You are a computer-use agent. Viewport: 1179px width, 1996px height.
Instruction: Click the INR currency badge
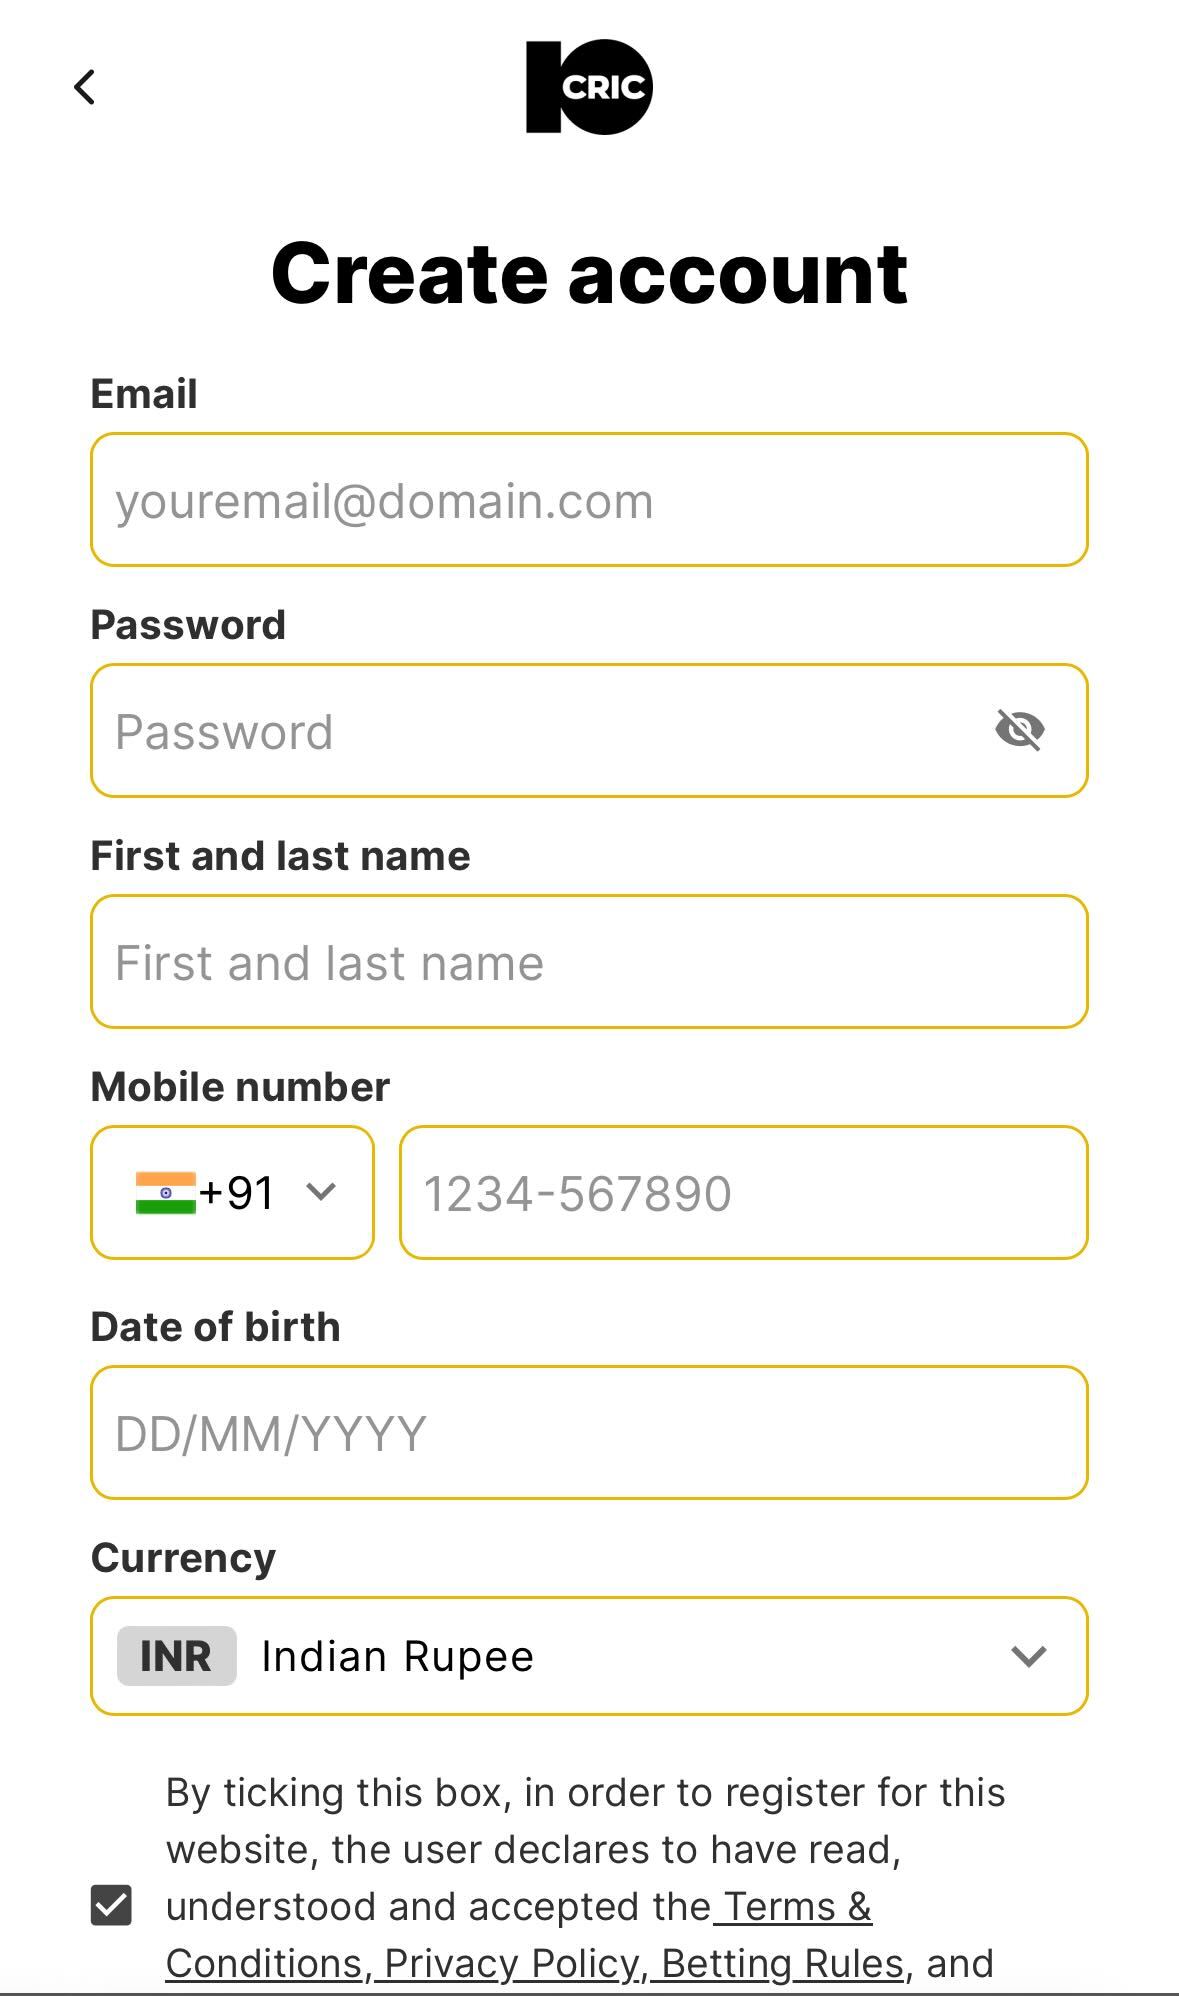tap(175, 1655)
